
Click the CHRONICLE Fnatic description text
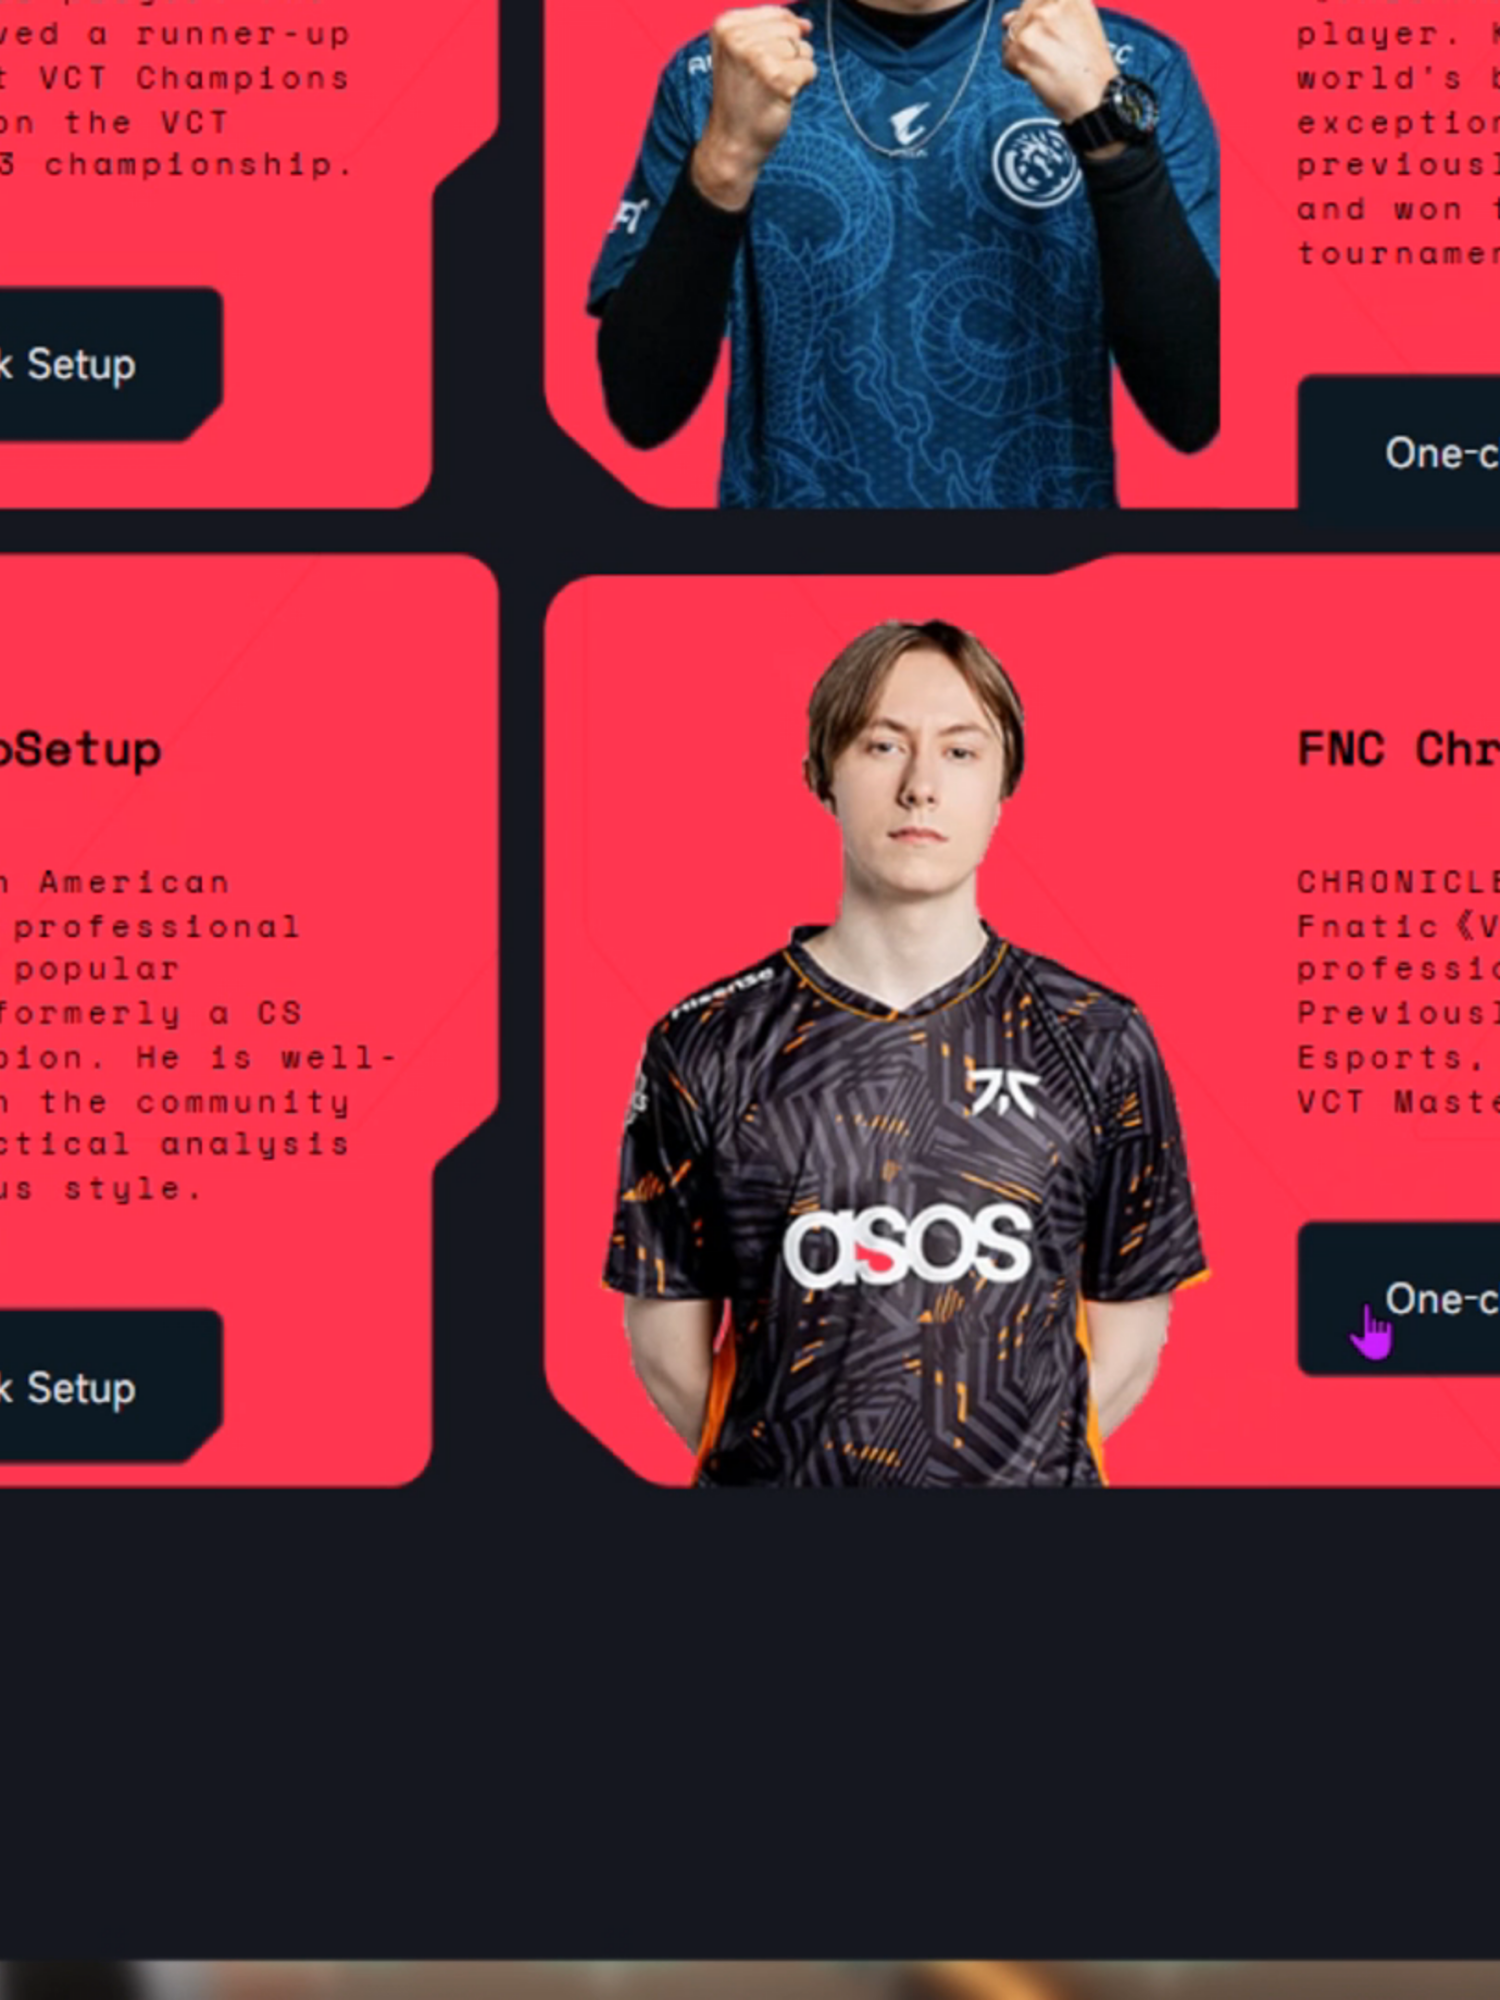coord(1398,991)
